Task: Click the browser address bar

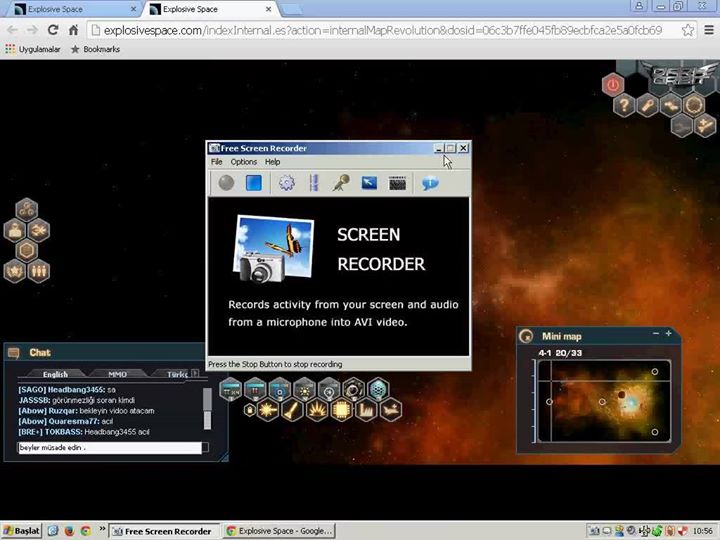Action: tap(392, 30)
